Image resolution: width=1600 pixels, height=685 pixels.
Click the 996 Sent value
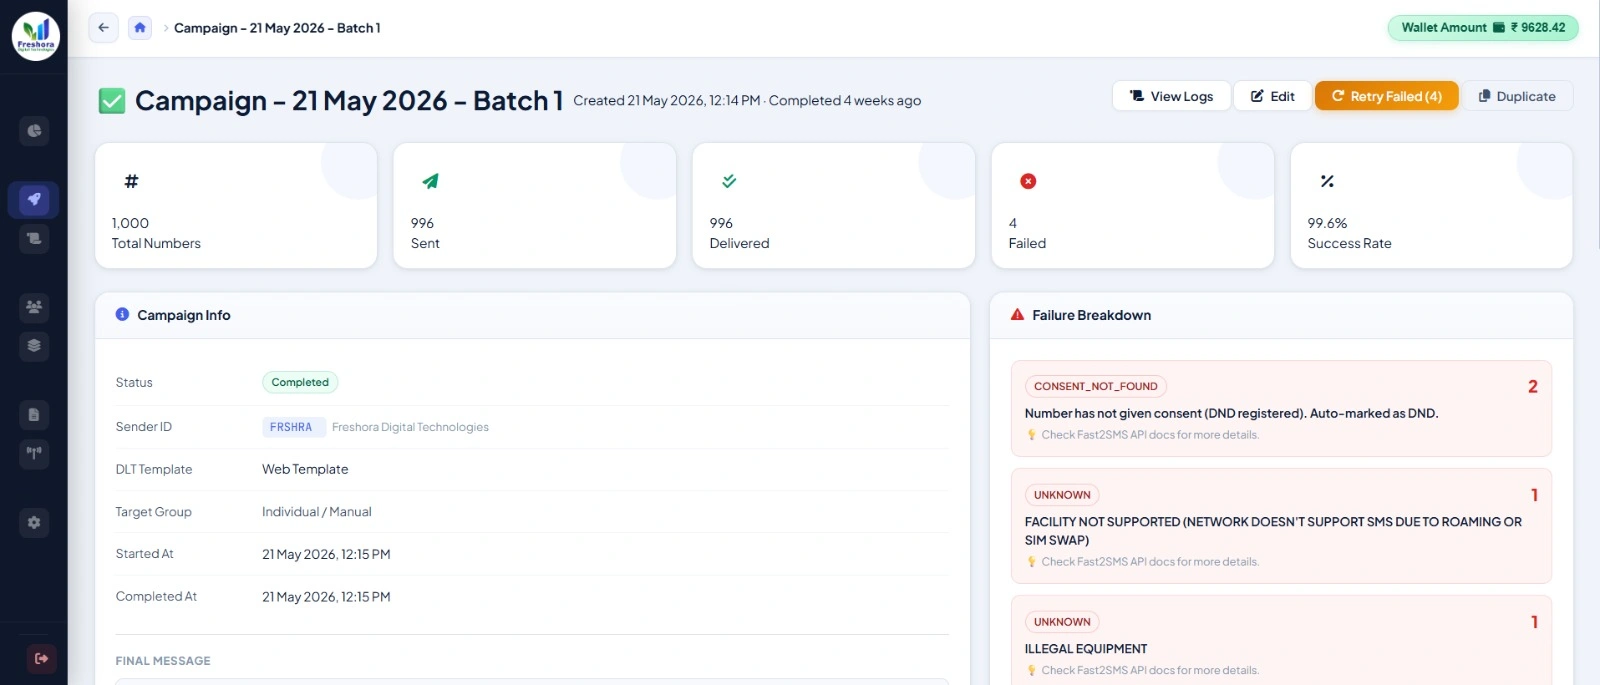pyautogui.click(x=422, y=223)
